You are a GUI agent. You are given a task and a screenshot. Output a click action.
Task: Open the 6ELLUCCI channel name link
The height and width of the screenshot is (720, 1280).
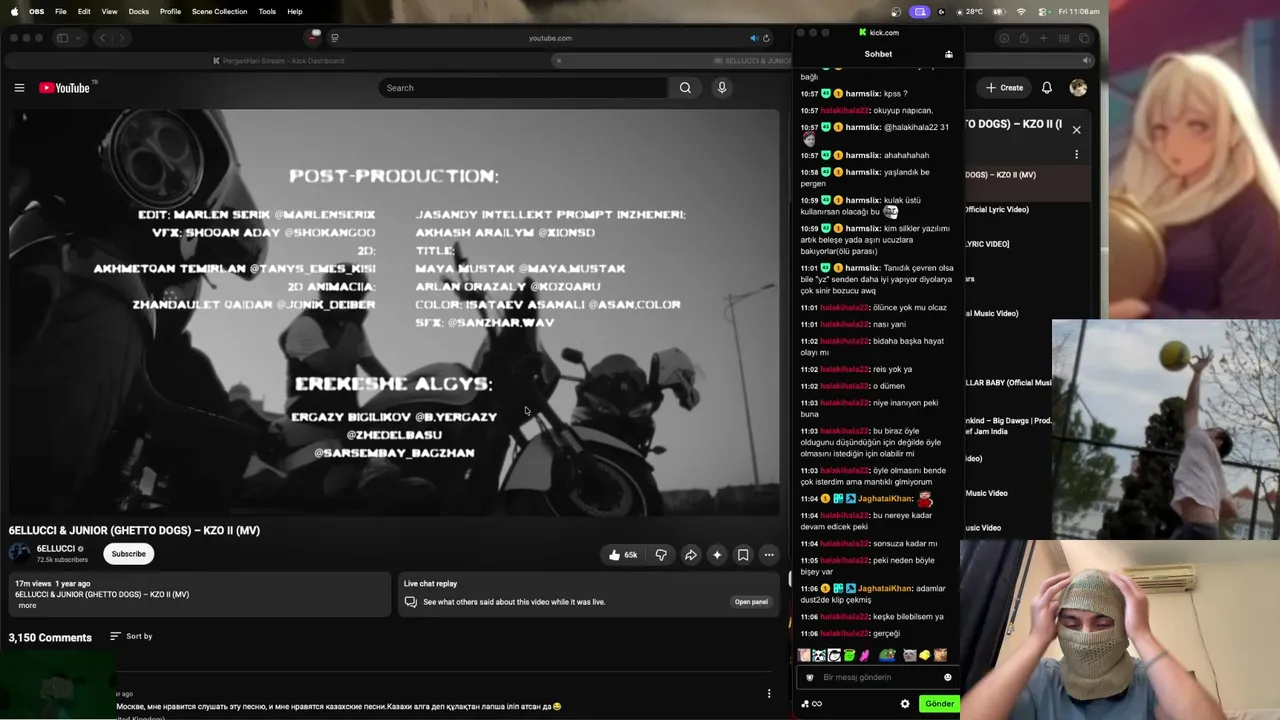(56, 549)
